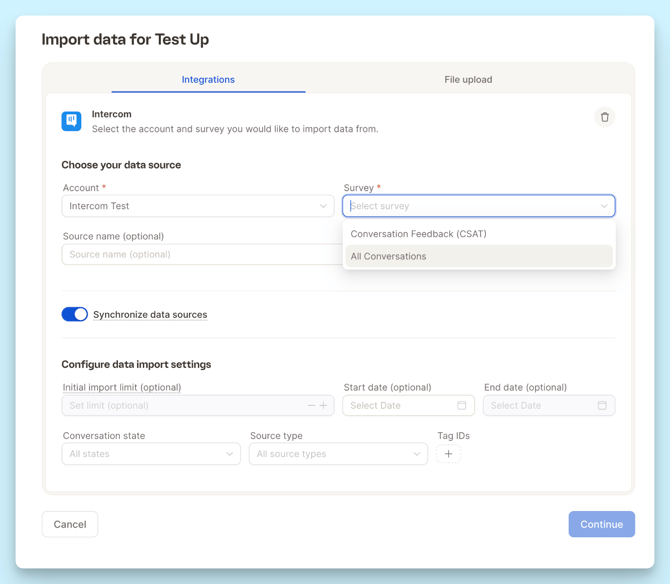
Task: Toggle Synchronize data sources switch
Action: 75,314
